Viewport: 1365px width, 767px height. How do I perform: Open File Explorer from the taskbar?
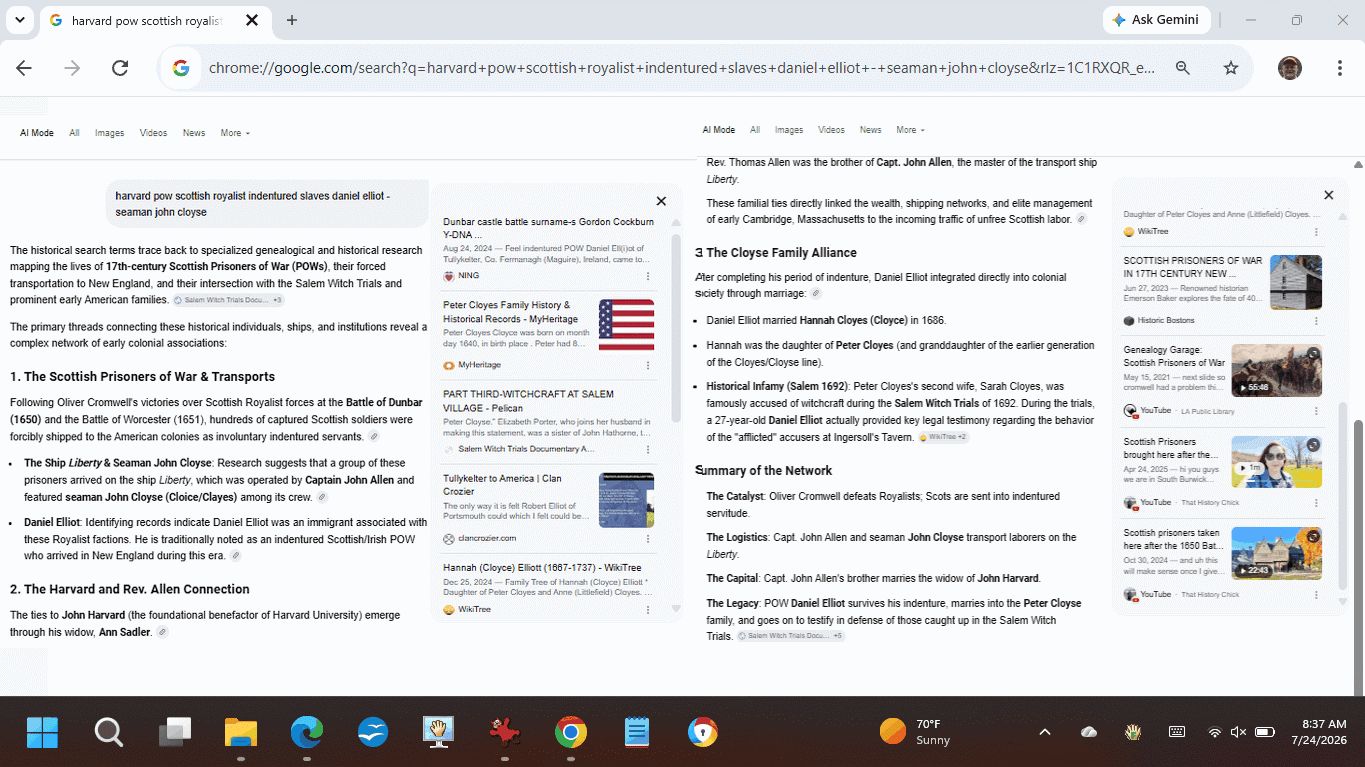pos(241,732)
